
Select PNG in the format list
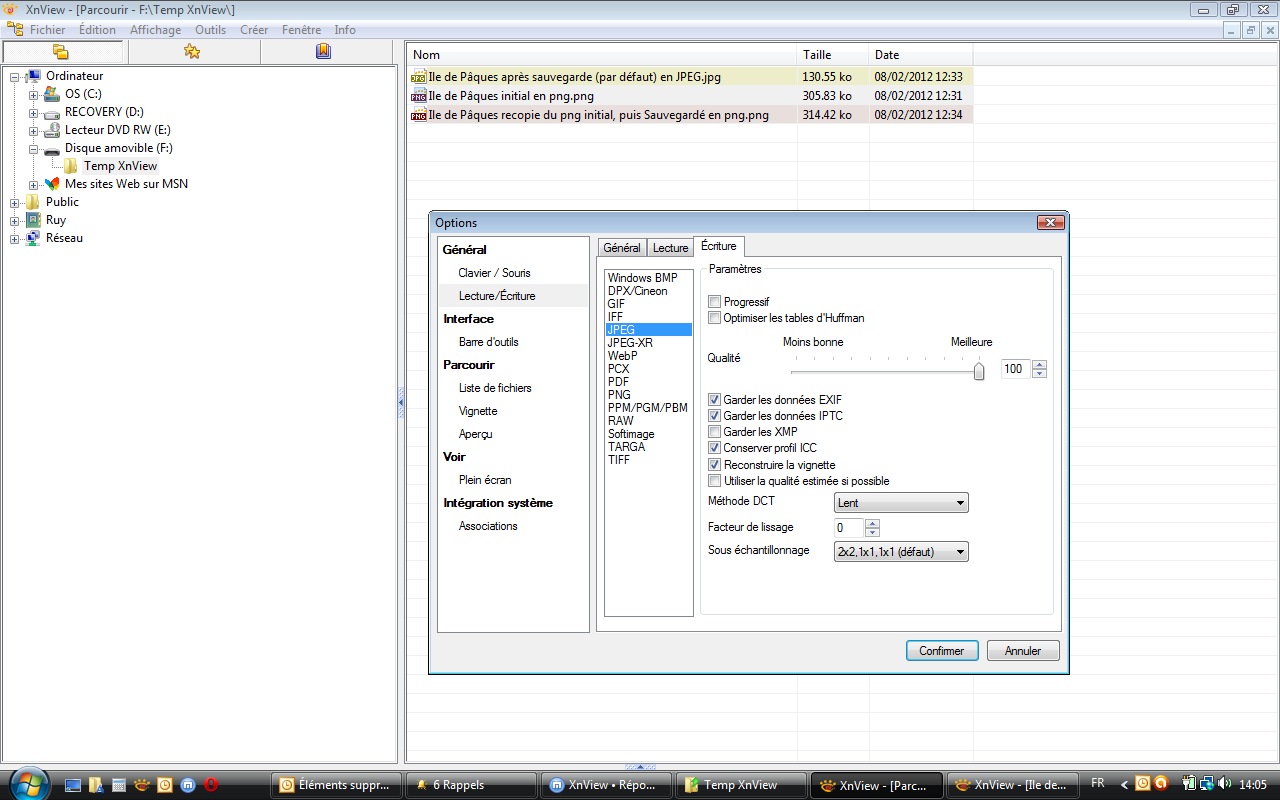619,395
